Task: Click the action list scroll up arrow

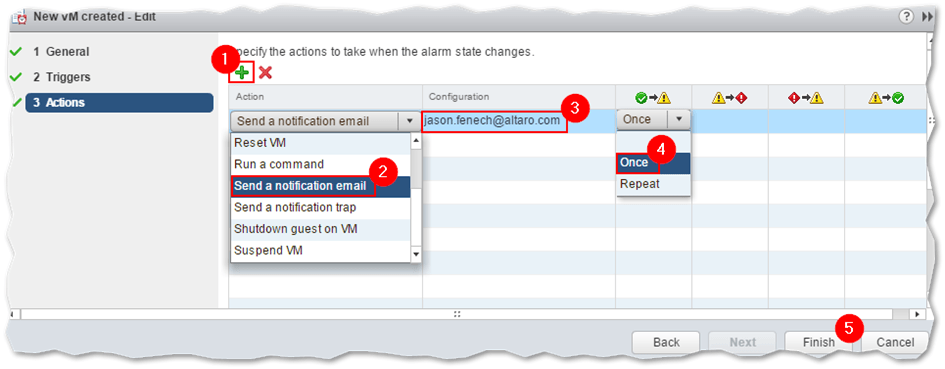Action: [415, 141]
